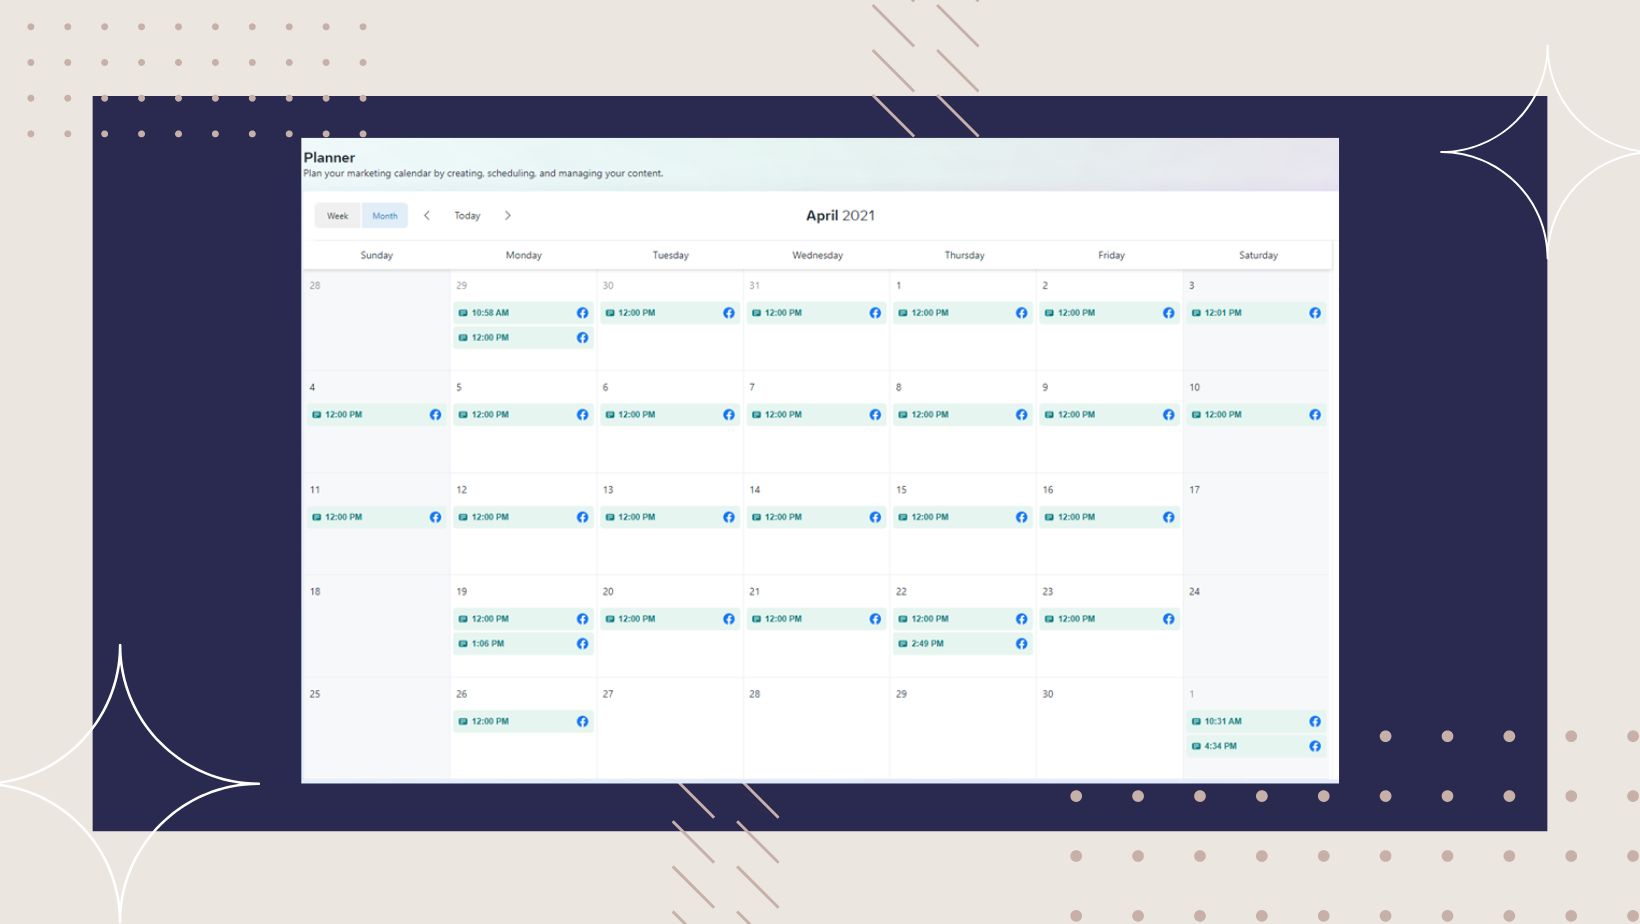
Task: Click the post type icon on April 5 post
Action: pyautogui.click(x=463, y=415)
